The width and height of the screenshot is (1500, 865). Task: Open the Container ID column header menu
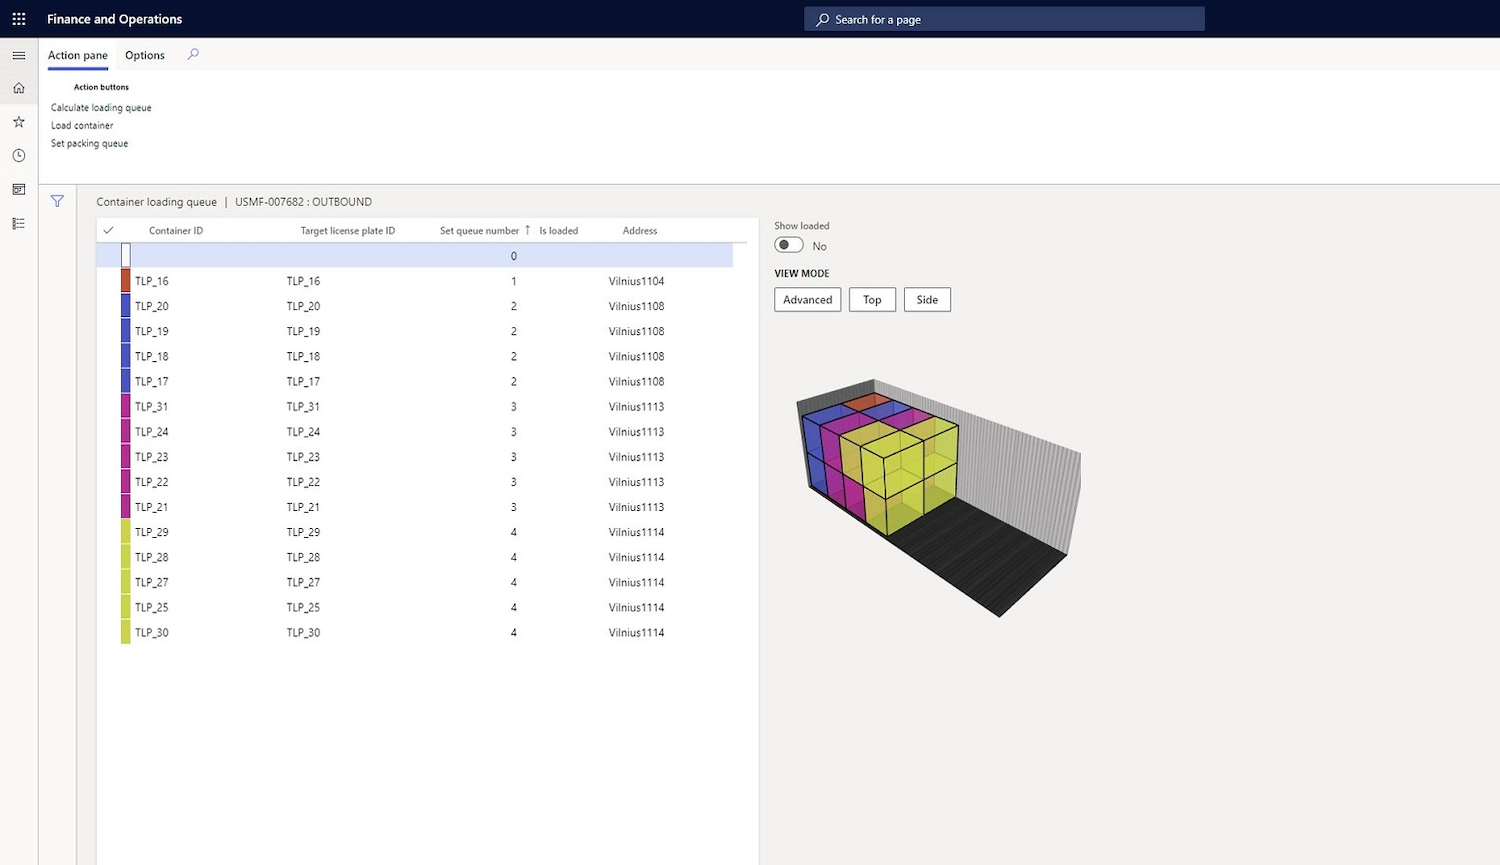click(x=176, y=231)
